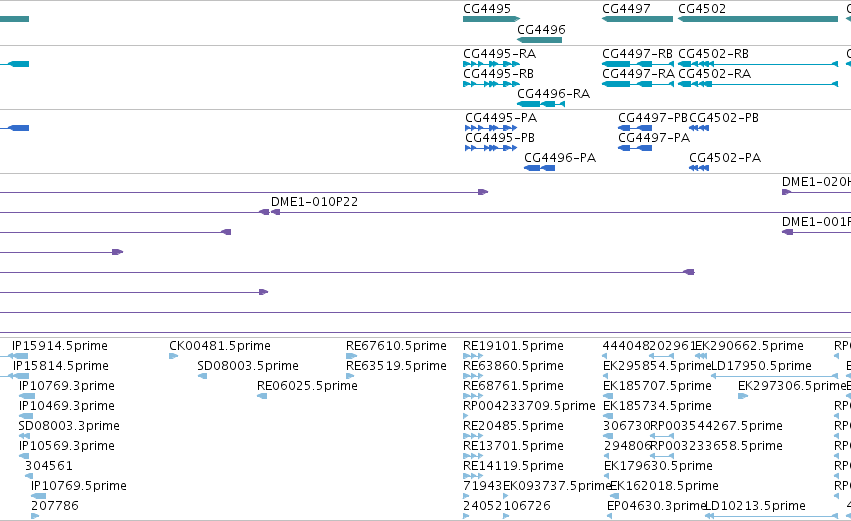Select the feature labeled 106726

point(527,506)
